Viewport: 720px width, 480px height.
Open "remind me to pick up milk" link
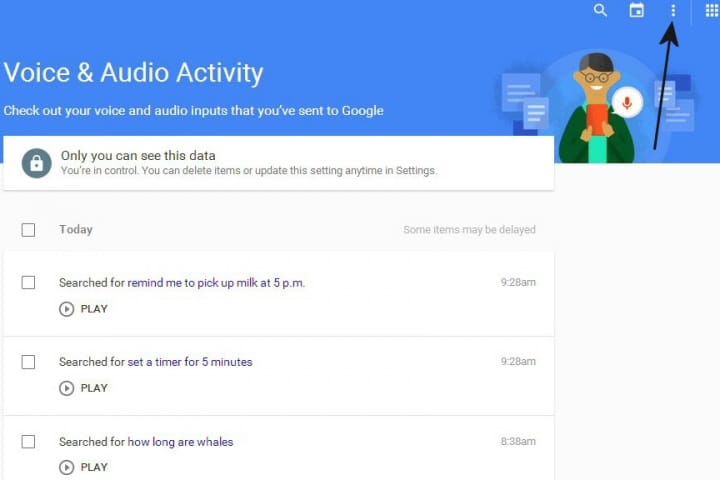point(216,283)
